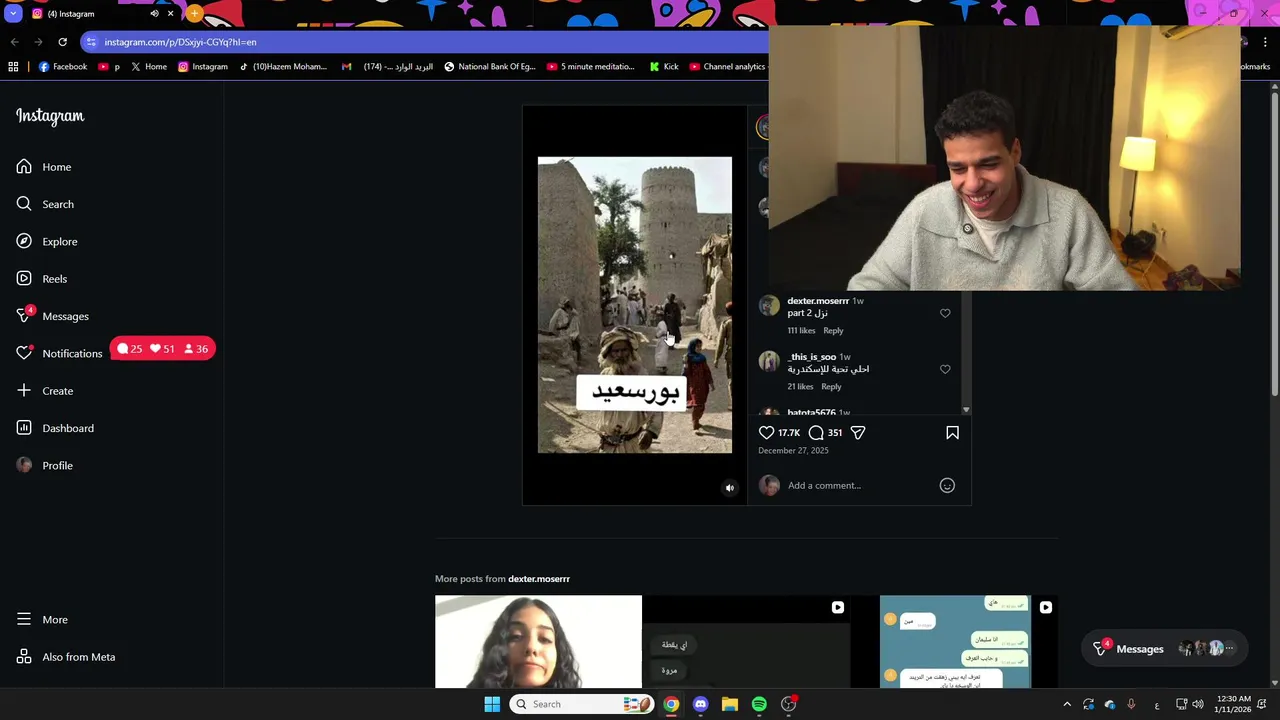Screen dimensions: 1280x720
Task: Open Kick bookmark
Action: click(x=663, y=67)
